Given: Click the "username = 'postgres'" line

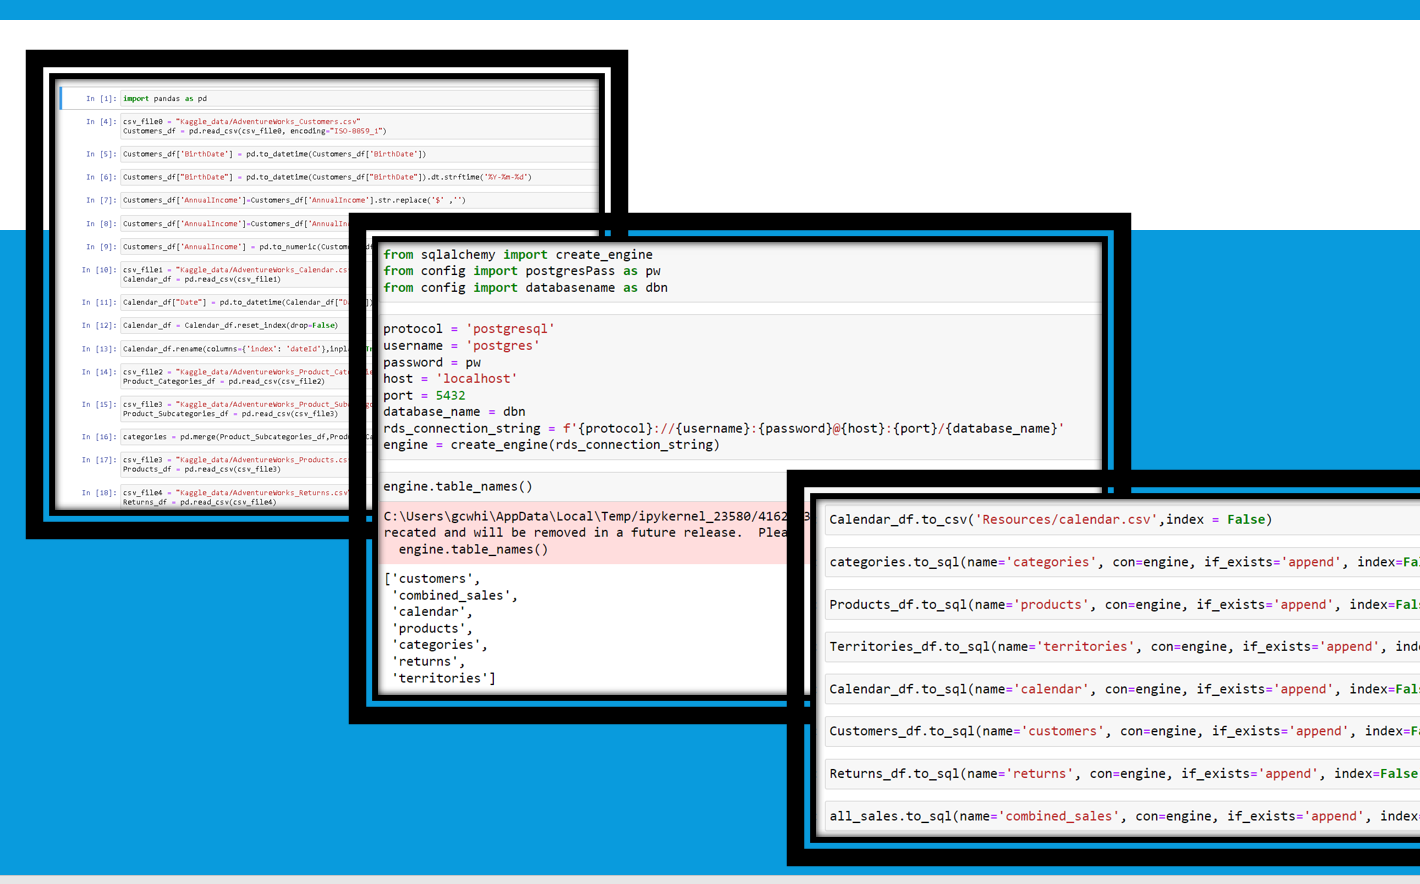Looking at the screenshot, I should 461,346.
